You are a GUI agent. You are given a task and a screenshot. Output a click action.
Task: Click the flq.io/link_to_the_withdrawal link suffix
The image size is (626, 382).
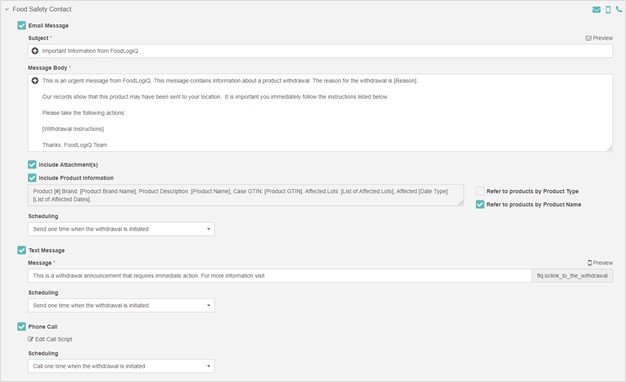[x=573, y=276]
